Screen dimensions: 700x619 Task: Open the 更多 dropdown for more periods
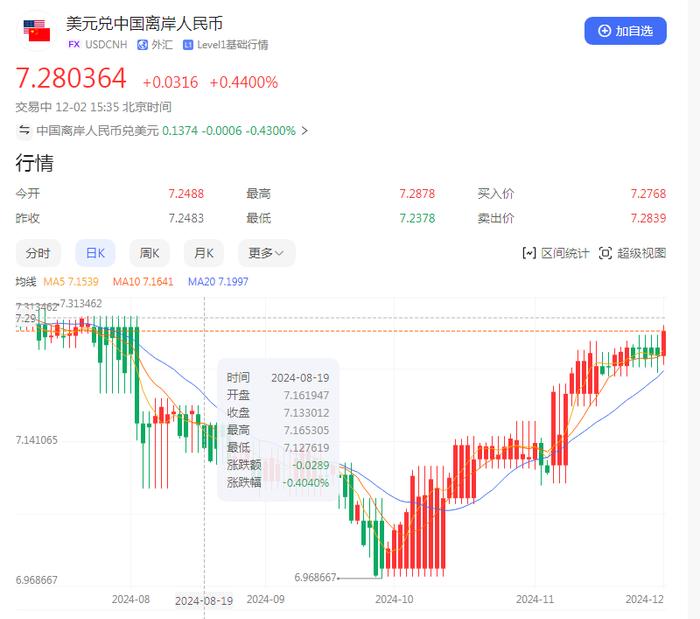266,253
